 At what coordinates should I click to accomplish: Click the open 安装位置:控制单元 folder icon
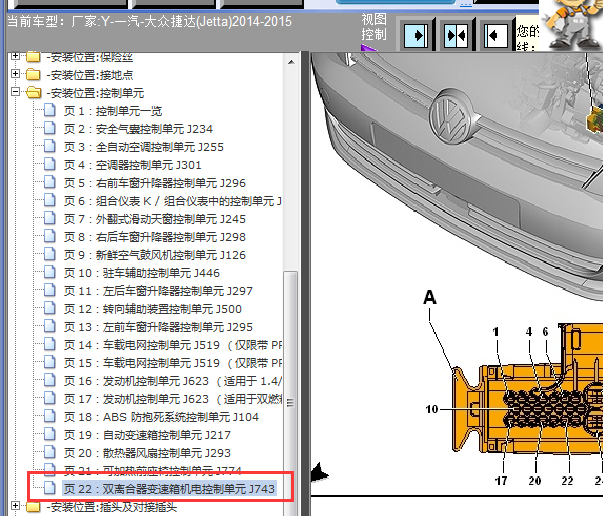click(33, 92)
